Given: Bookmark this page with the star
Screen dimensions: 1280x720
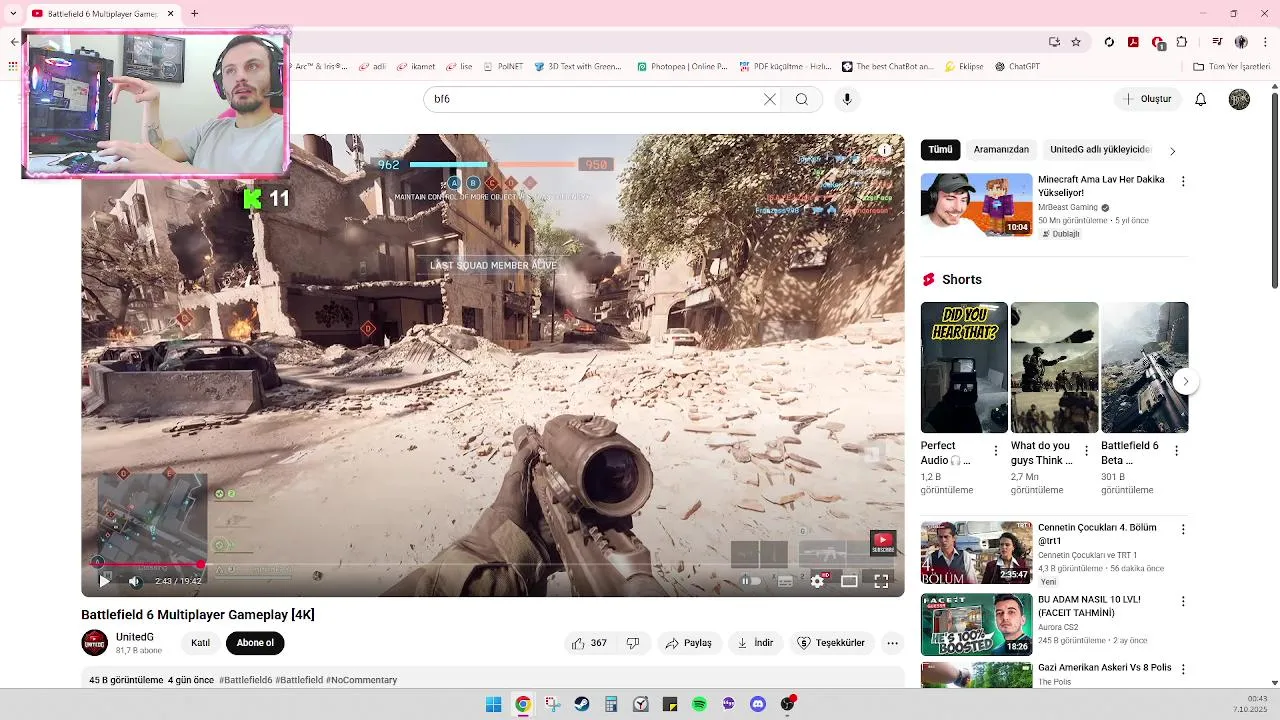Looking at the screenshot, I should click(x=1076, y=42).
